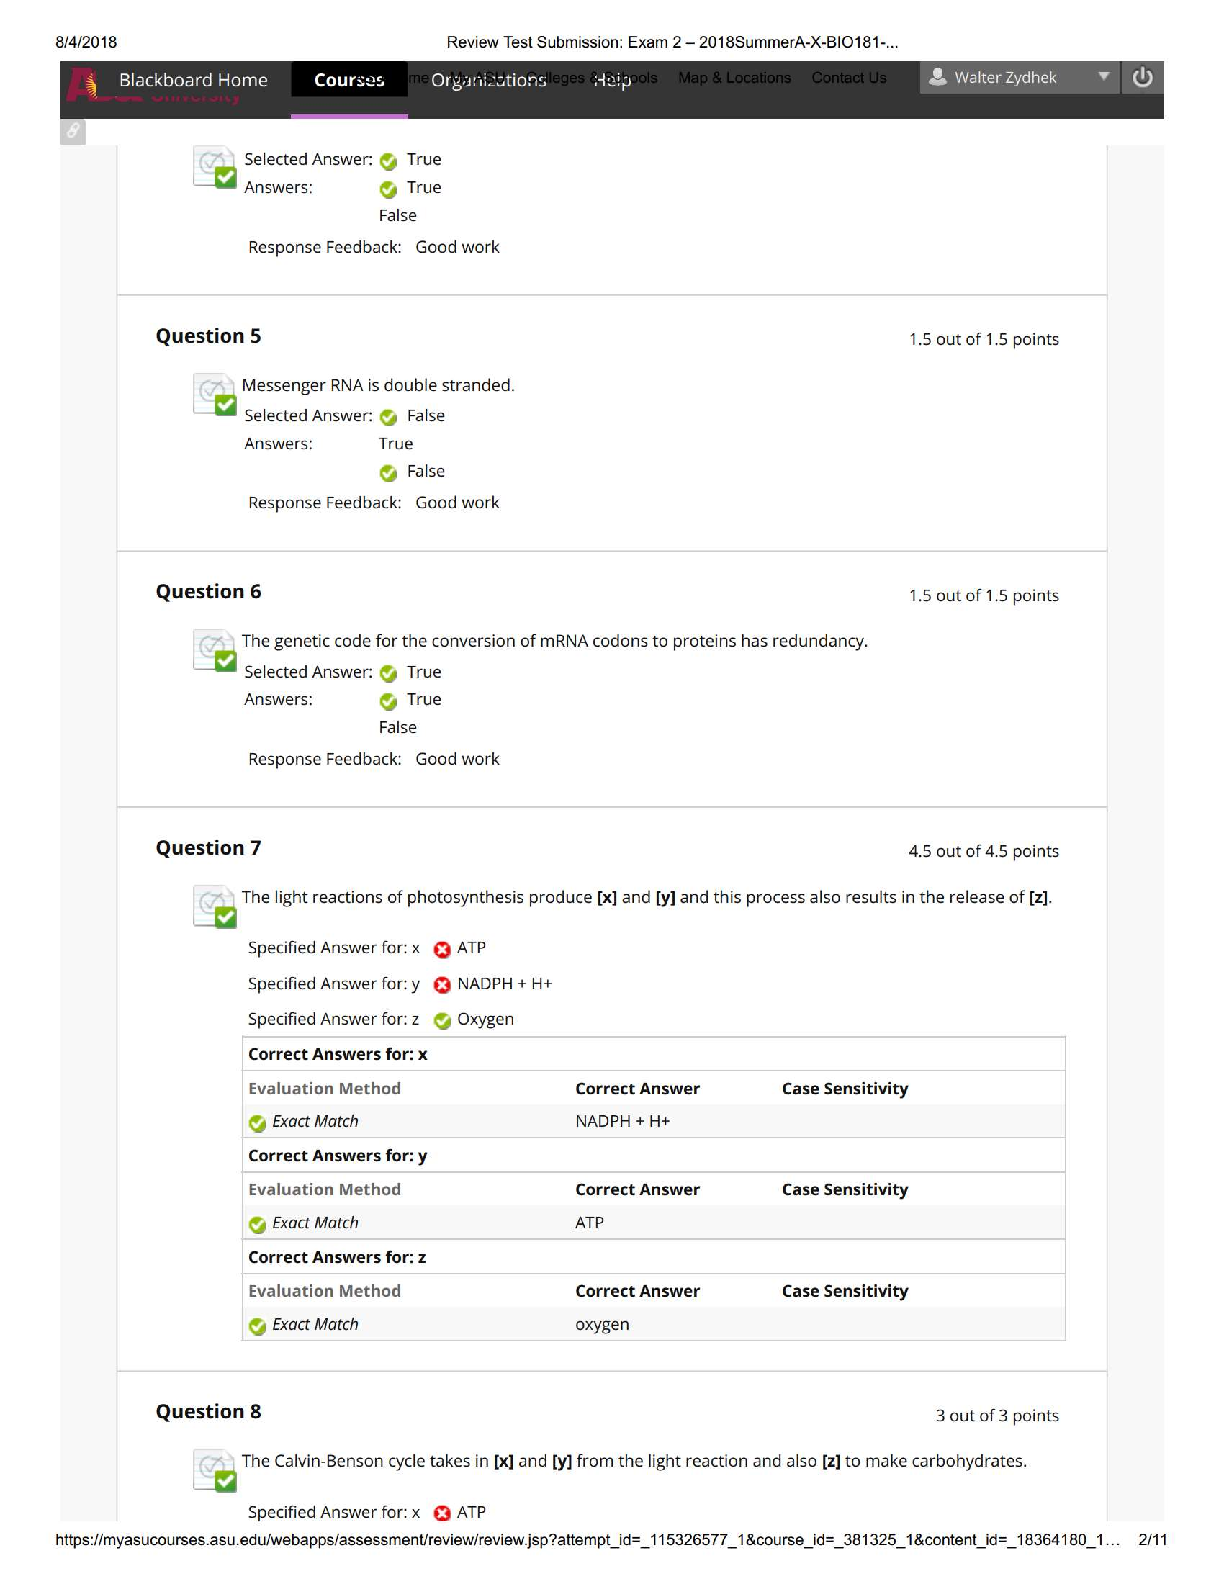Click the red X beside NADPH + H+ answer
Screen dimensions: 1224x1584
coord(442,986)
